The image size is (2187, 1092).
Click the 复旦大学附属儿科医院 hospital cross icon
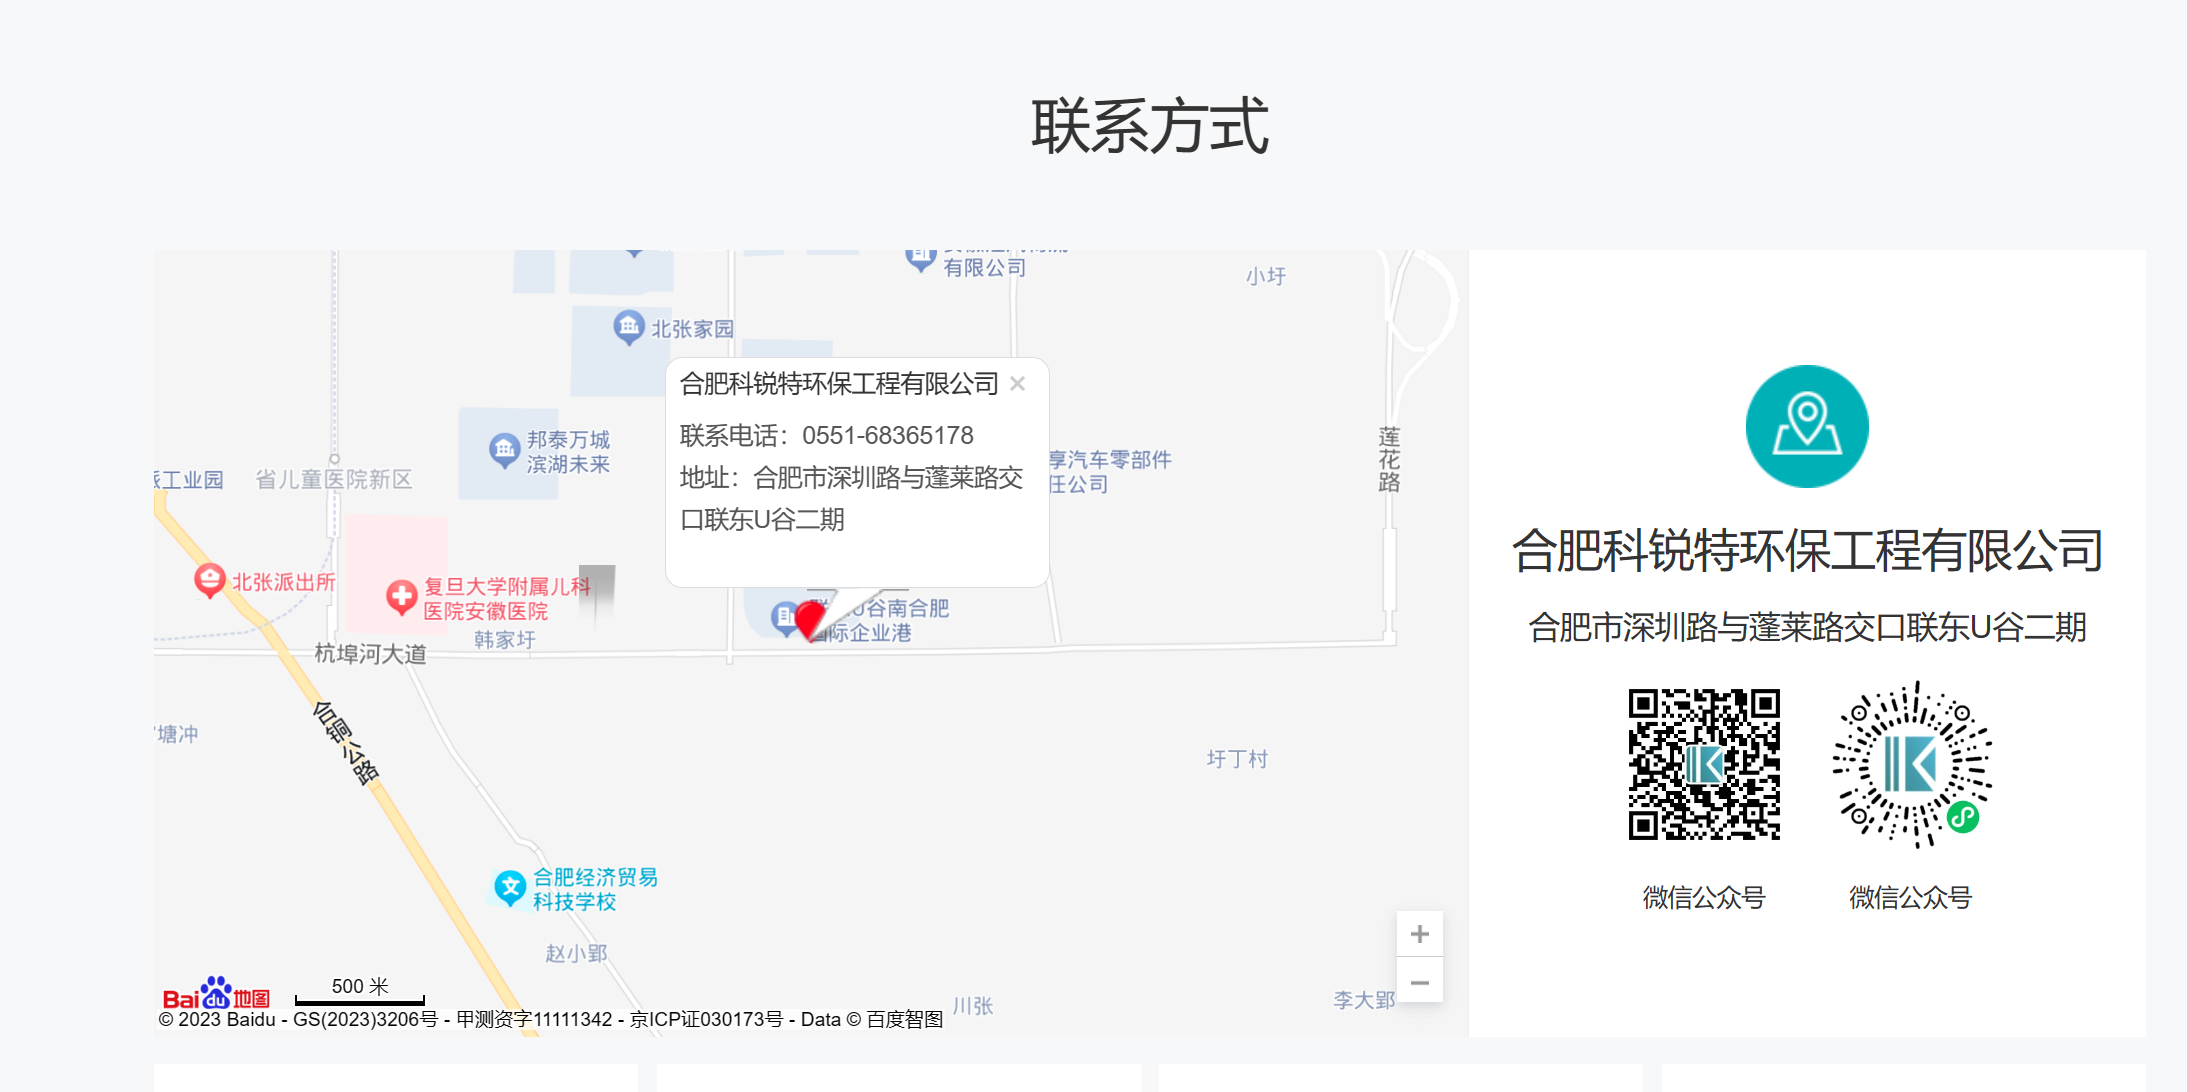[401, 596]
